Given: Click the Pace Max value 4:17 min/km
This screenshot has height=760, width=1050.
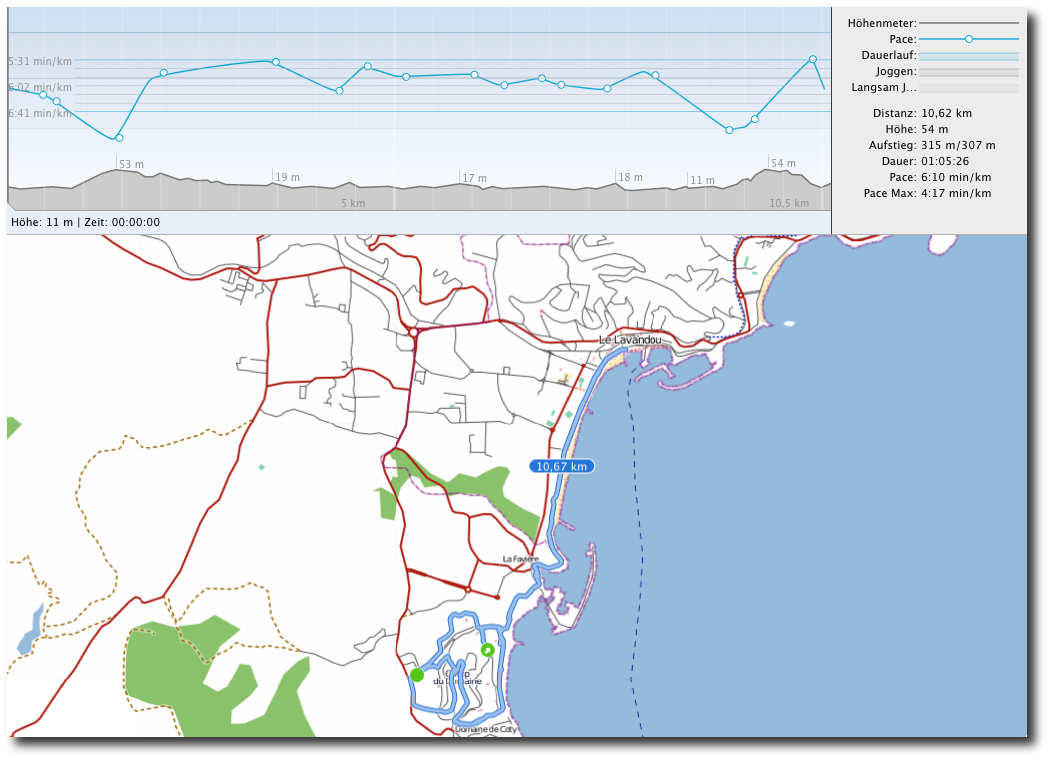Looking at the screenshot, I should pyautogui.click(x=956, y=194).
